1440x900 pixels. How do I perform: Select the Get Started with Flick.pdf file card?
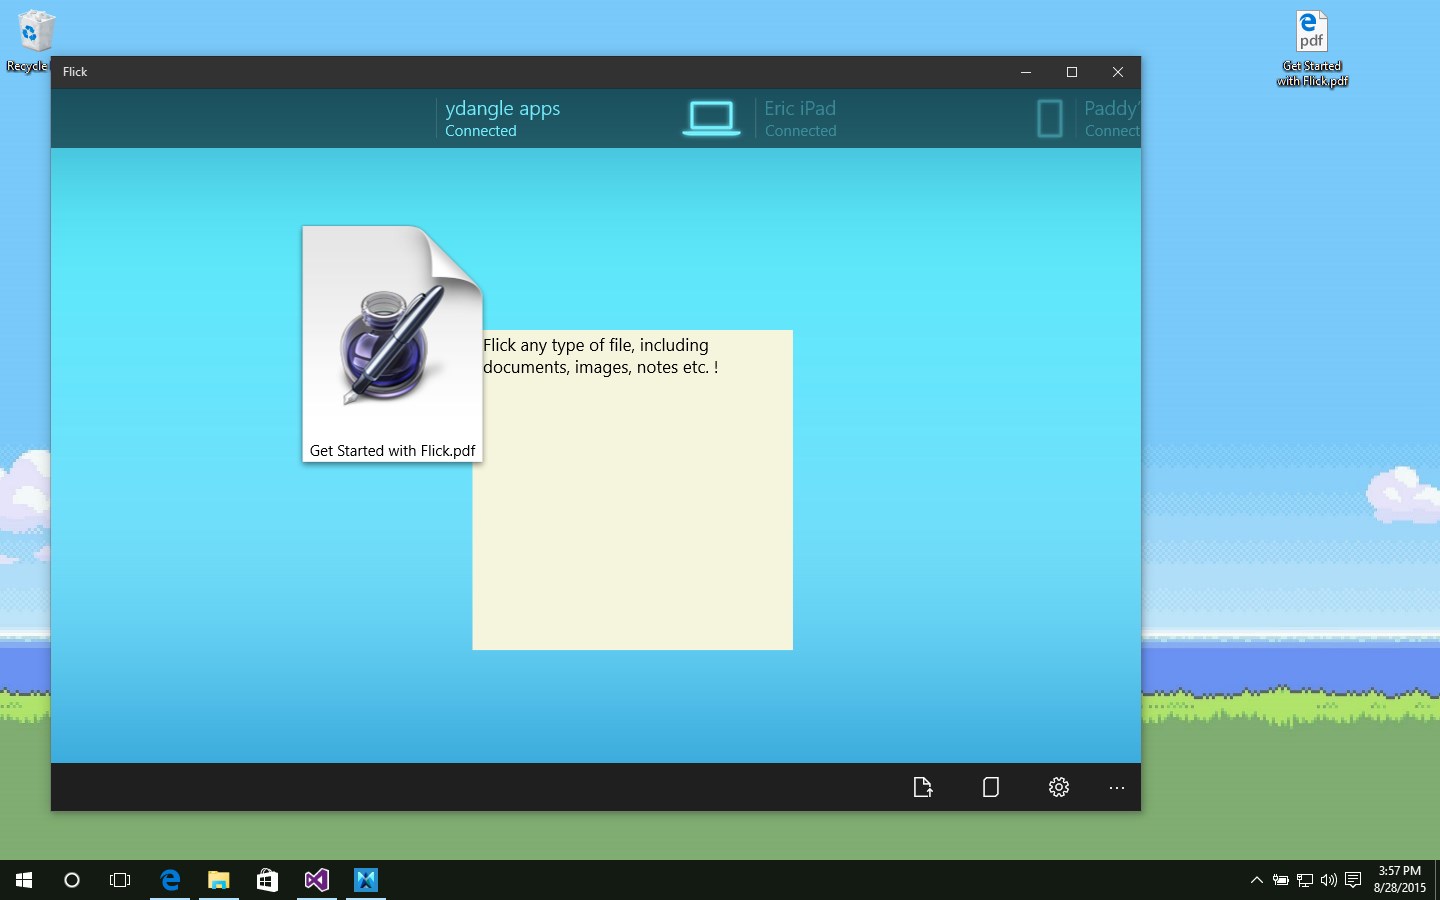click(x=392, y=343)
